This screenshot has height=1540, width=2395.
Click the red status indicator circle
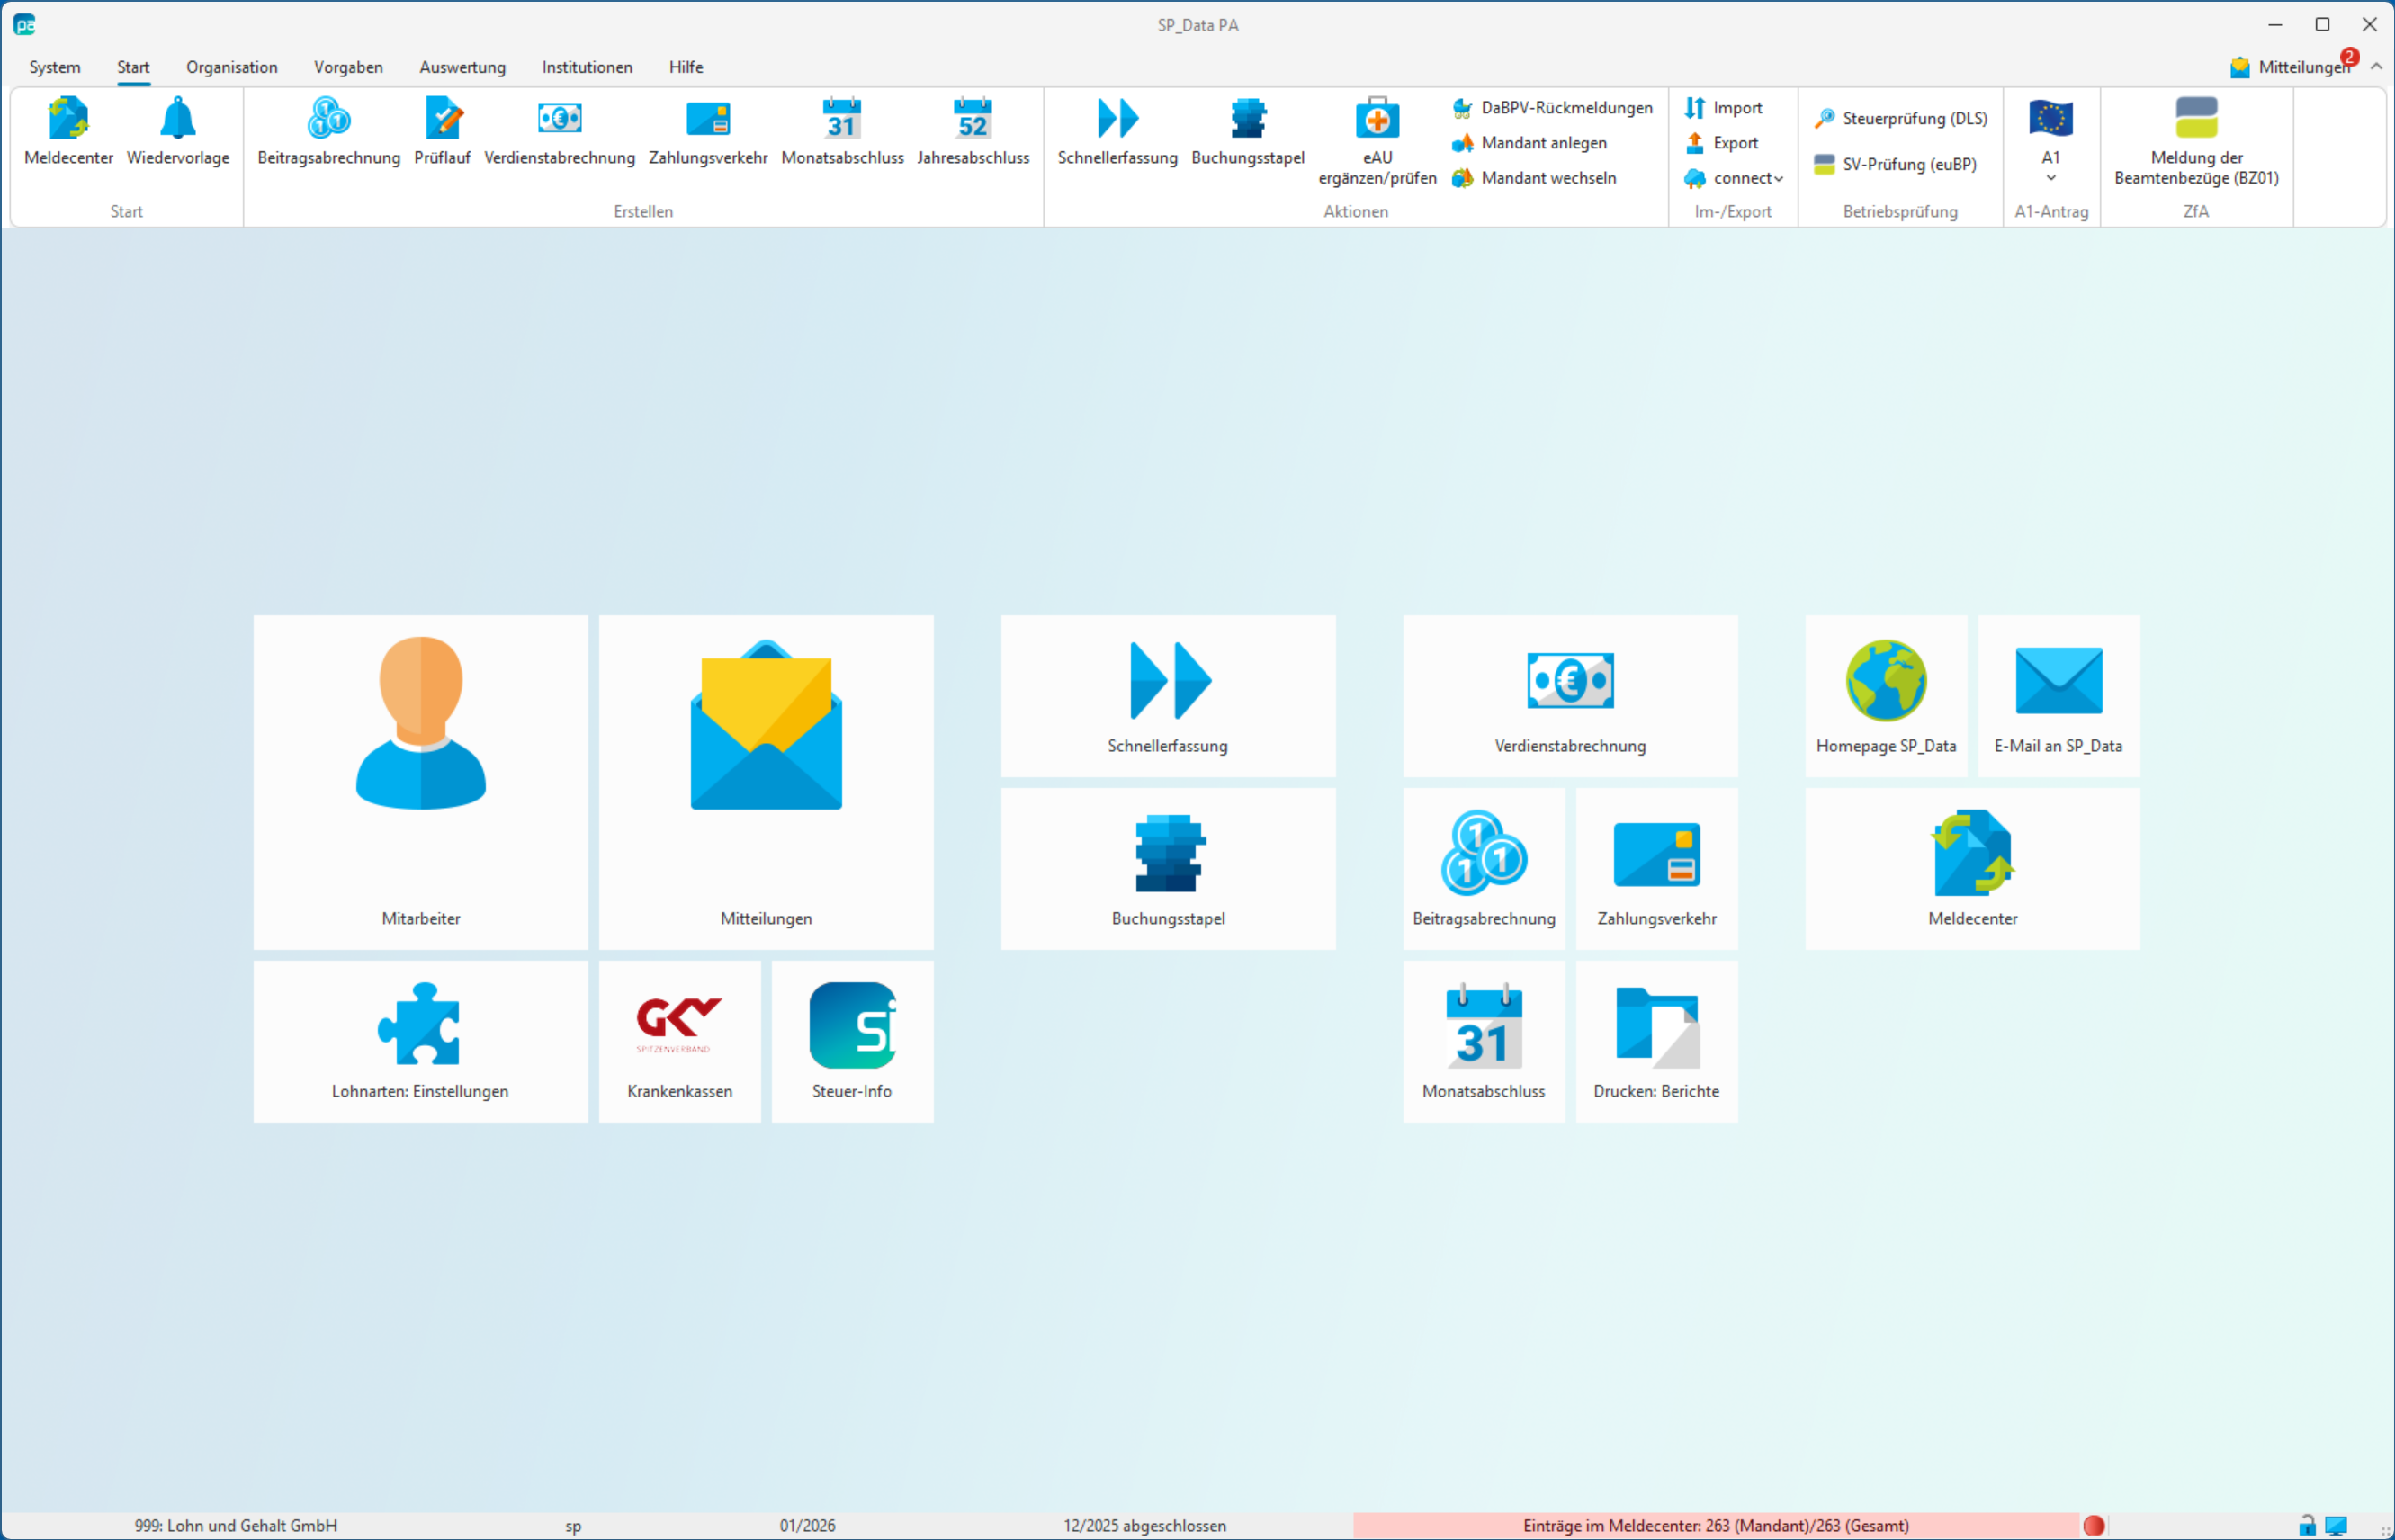[x=2094, y=1525]
